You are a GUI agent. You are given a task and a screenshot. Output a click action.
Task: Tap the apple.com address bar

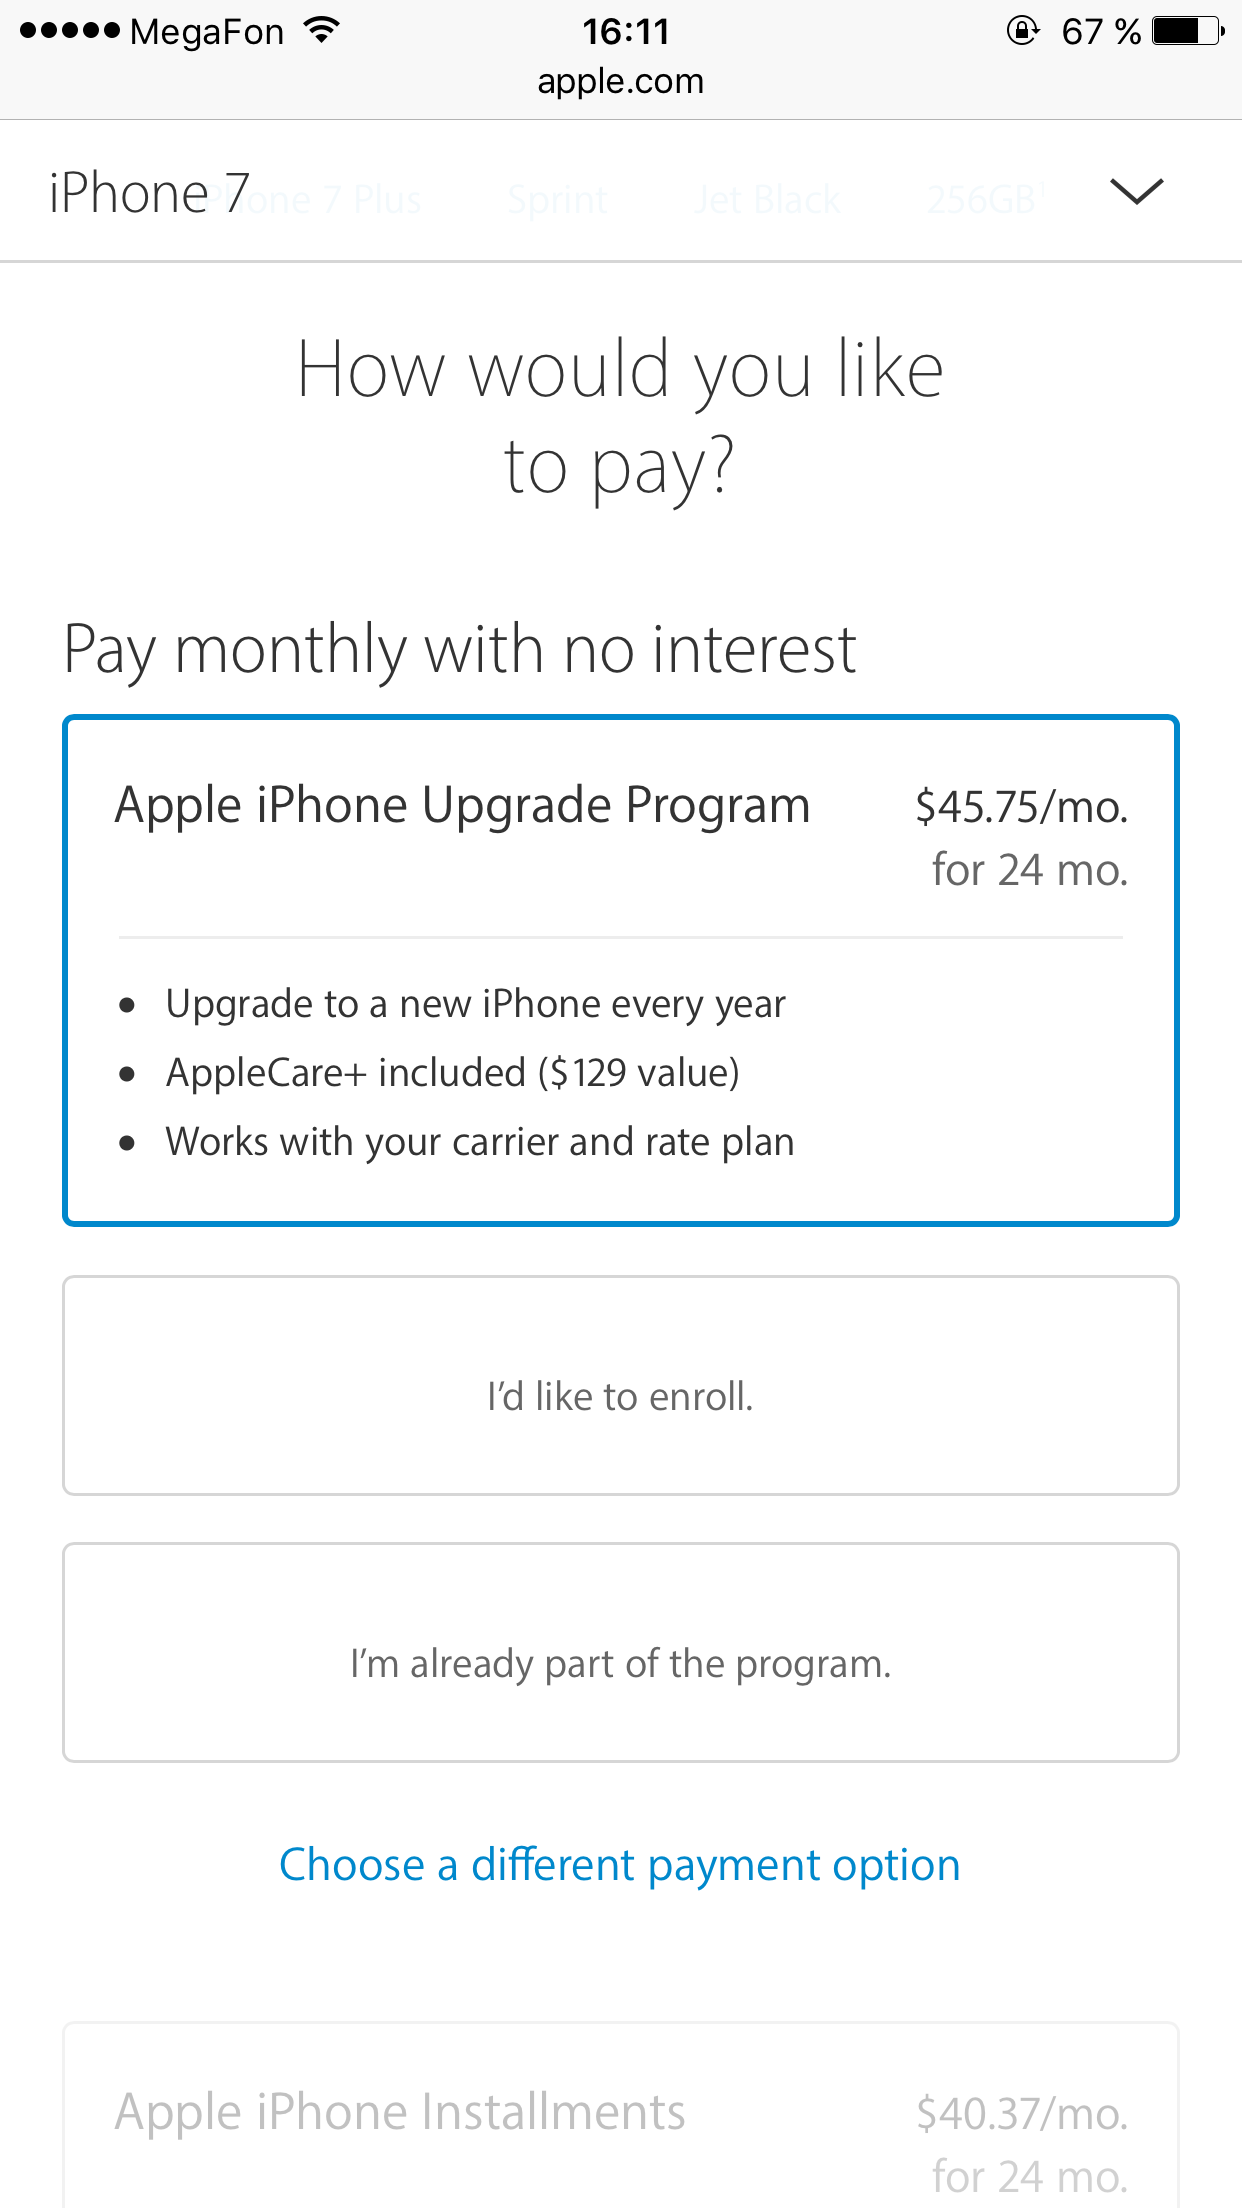621,81
